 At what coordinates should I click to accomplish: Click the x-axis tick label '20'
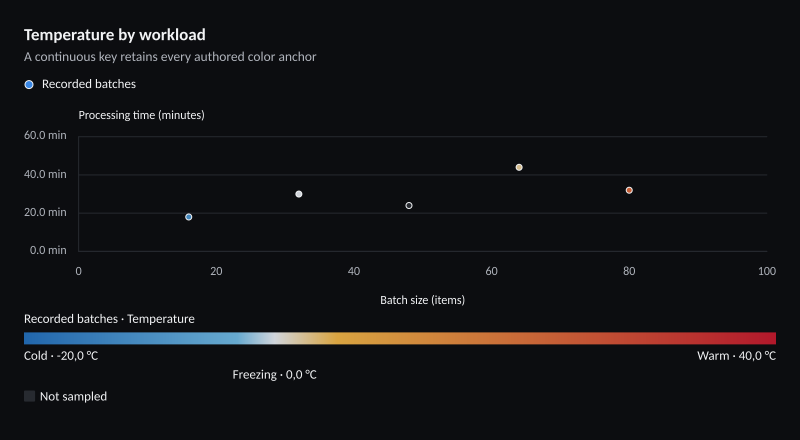tap(216, 272)
